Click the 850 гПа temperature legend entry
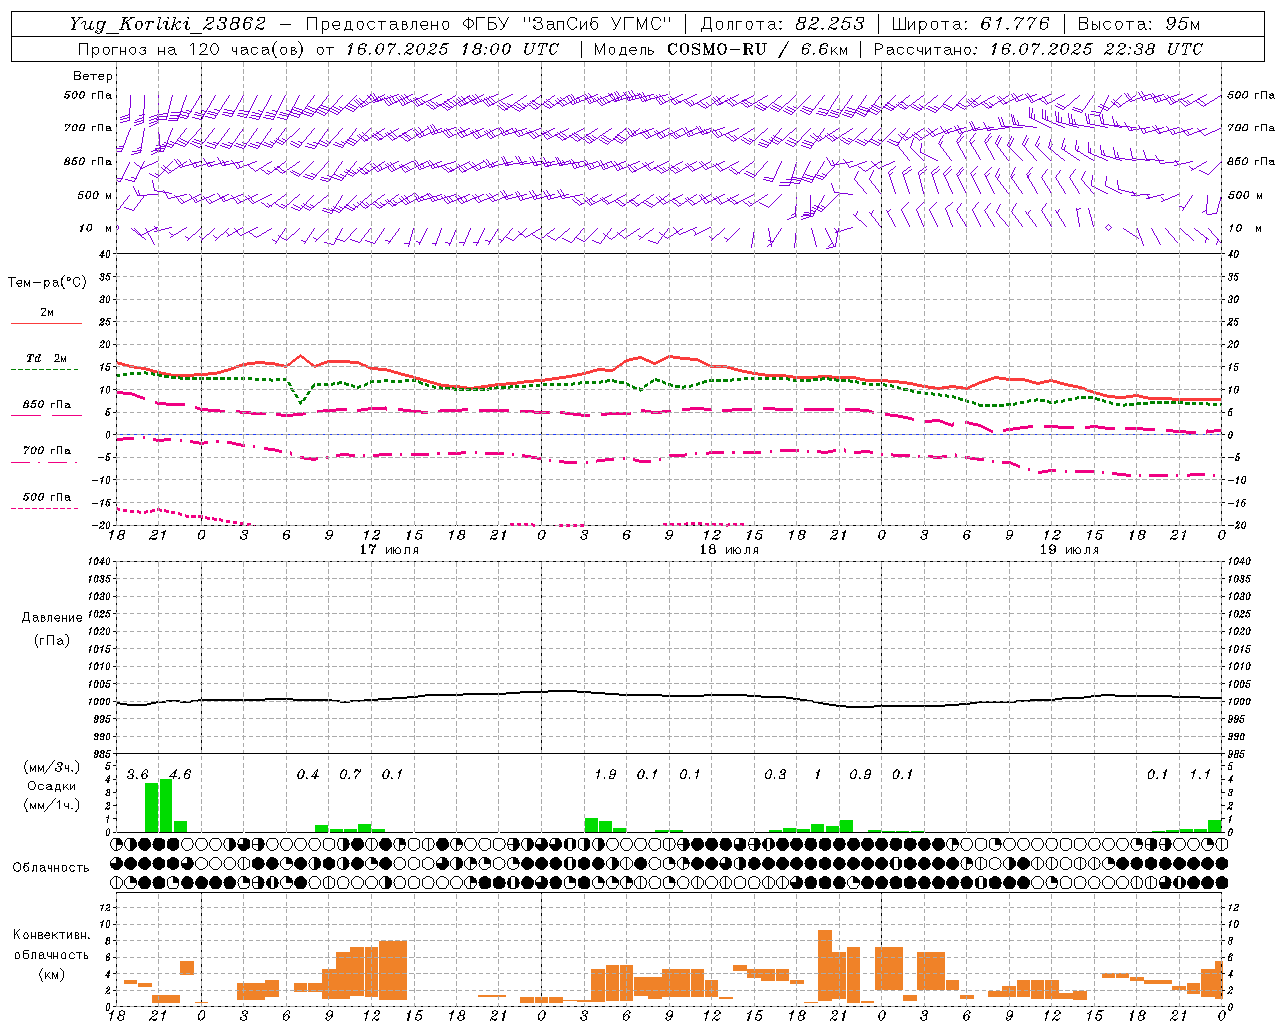 point(47,405)
